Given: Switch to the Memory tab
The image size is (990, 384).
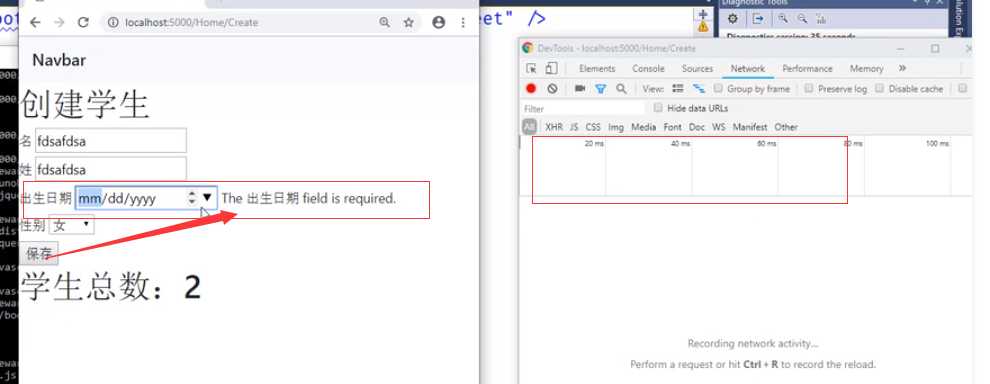Looking at the screenshot, I should pos(866,69).
